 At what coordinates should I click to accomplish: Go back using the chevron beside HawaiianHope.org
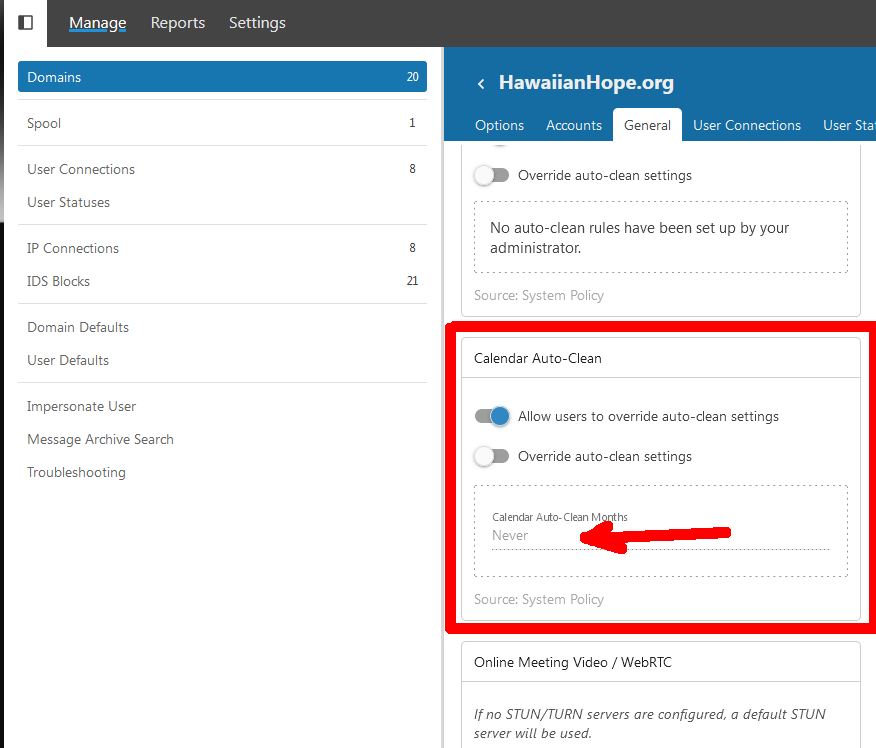[481, 84]
